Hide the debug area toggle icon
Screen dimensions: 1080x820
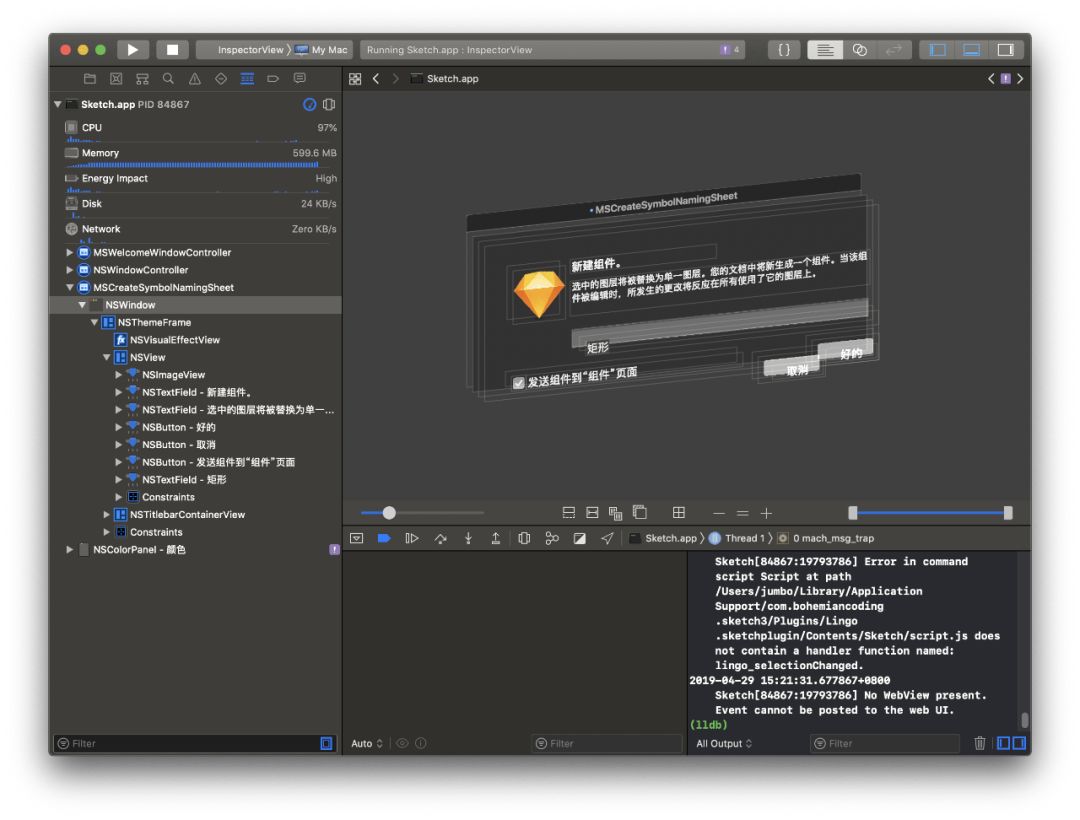(356, 538)
